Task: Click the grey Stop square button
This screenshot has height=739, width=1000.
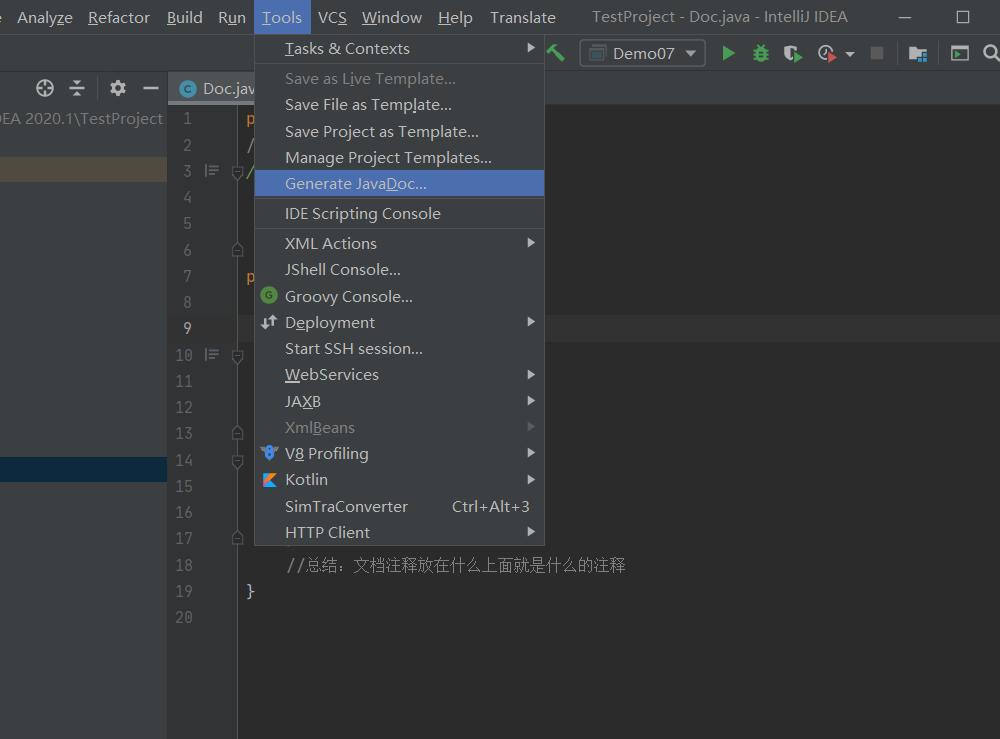Action: 877,54
